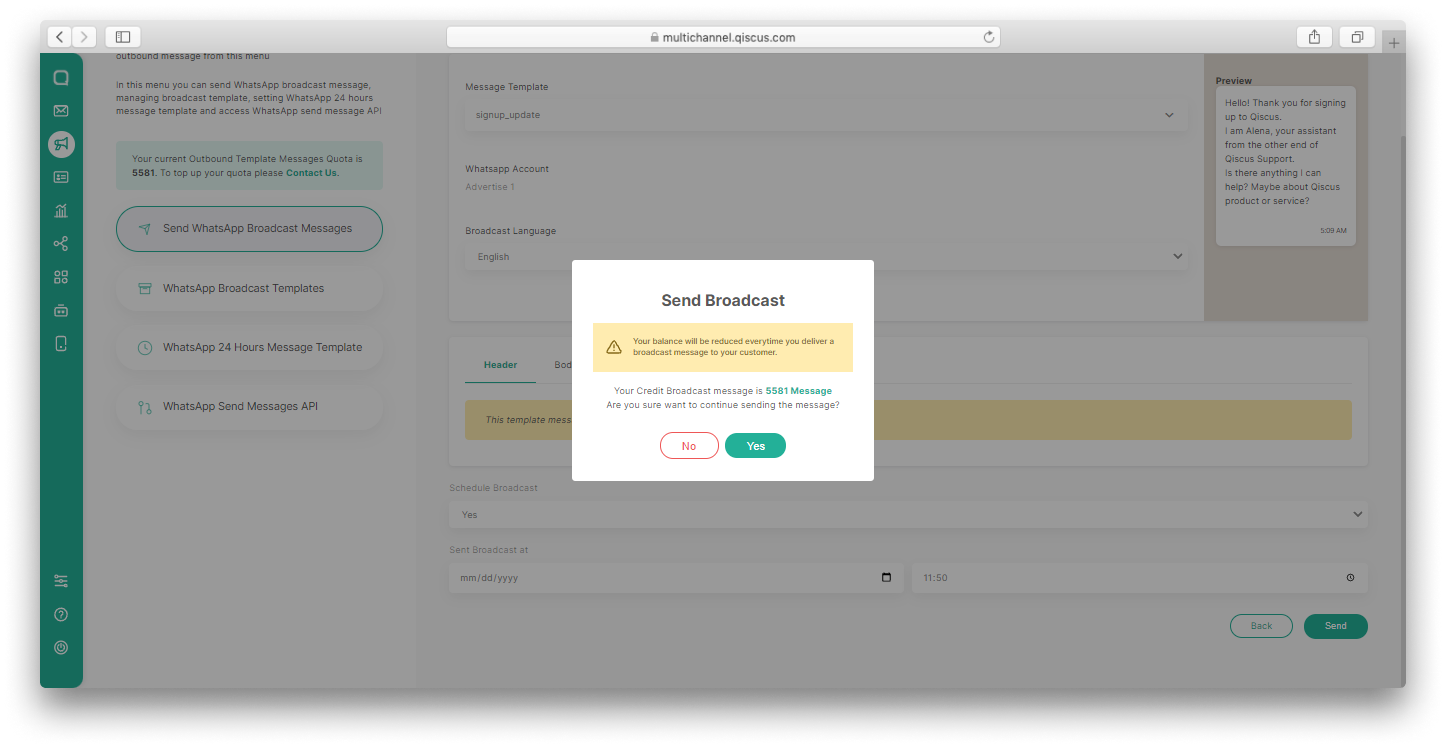Open the date picker calendar icon
This screenshot has height=748, width=1446.
pos(885,577)
